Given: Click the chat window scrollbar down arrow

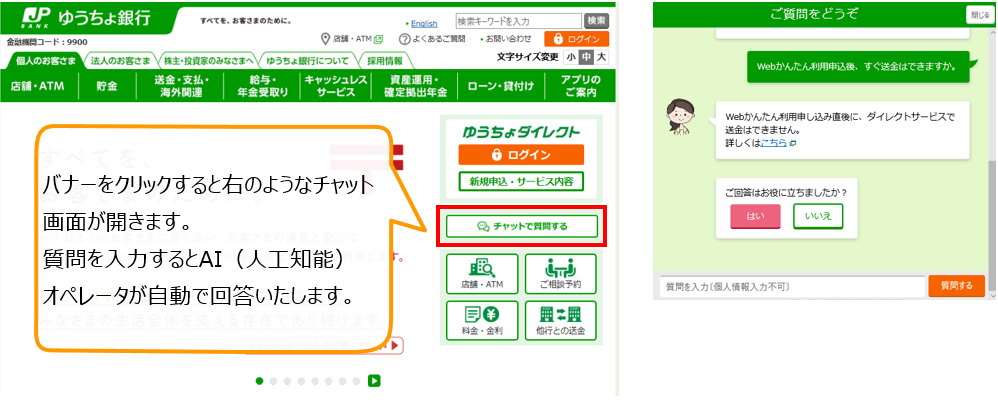Looking at the screenshot, I should click(x=994, y=295).
